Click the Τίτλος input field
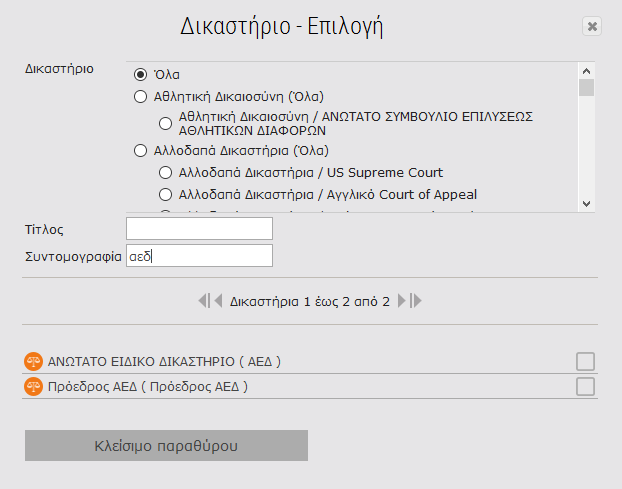The width and height of the screenshot is (622, 489). (200, 229)
